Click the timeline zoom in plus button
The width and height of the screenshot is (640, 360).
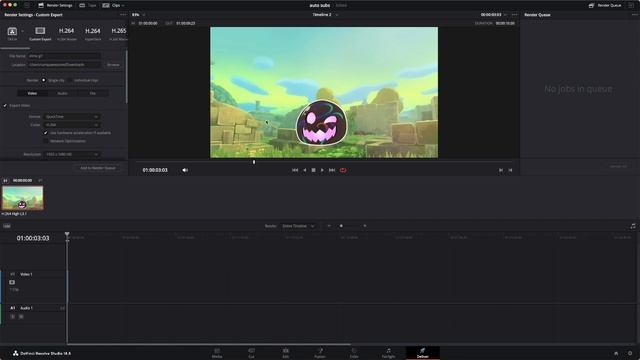coord(364,226)
